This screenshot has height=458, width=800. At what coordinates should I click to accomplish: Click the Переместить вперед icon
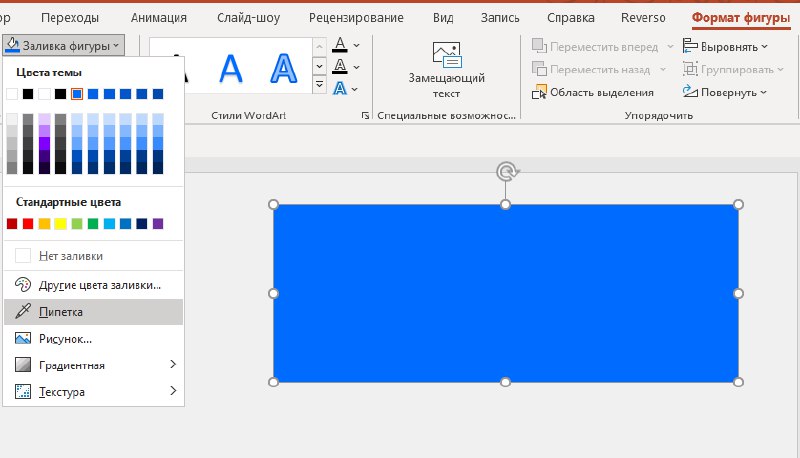point(539,46)
